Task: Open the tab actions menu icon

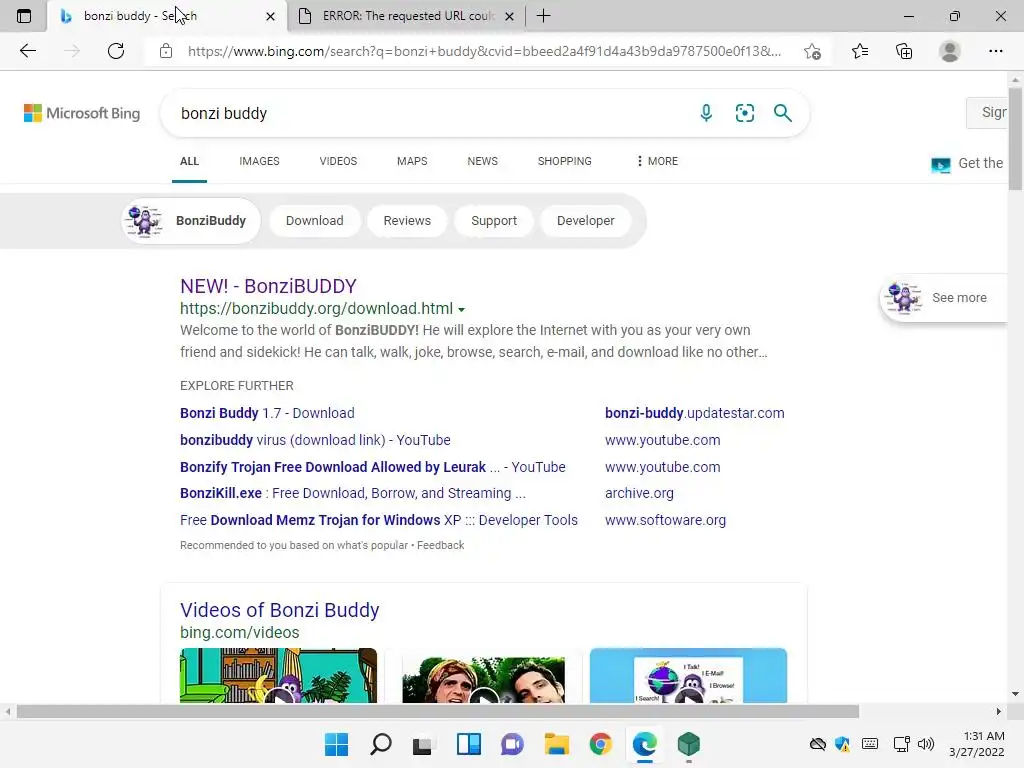Action: (24, 16)
